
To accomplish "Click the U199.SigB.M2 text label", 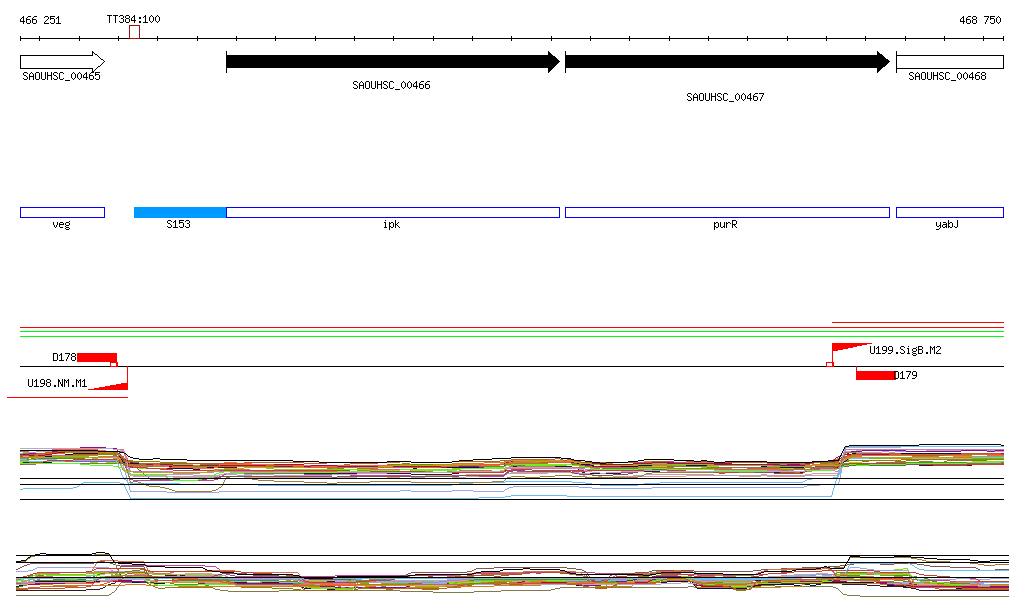I will point(905,351).
